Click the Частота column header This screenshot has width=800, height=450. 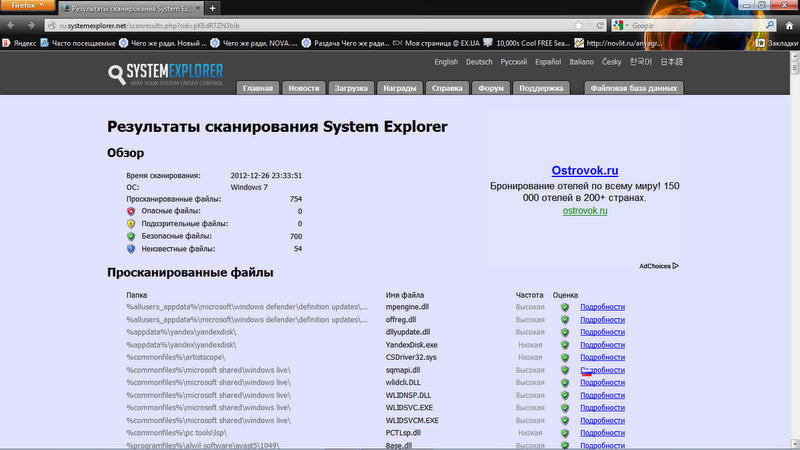pyautogui.click(x=529, y=295)
